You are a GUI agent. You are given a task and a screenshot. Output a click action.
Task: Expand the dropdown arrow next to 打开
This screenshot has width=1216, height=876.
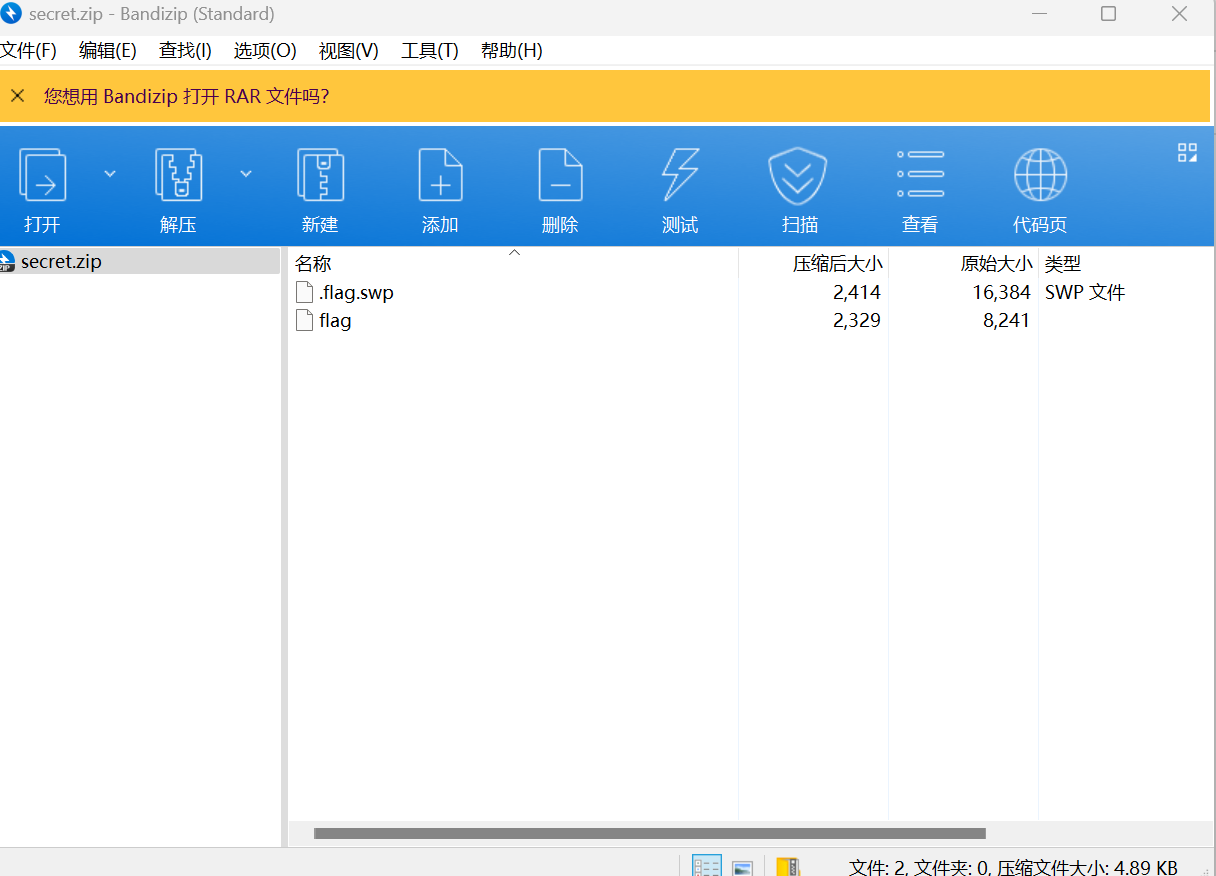pos(110,174)
